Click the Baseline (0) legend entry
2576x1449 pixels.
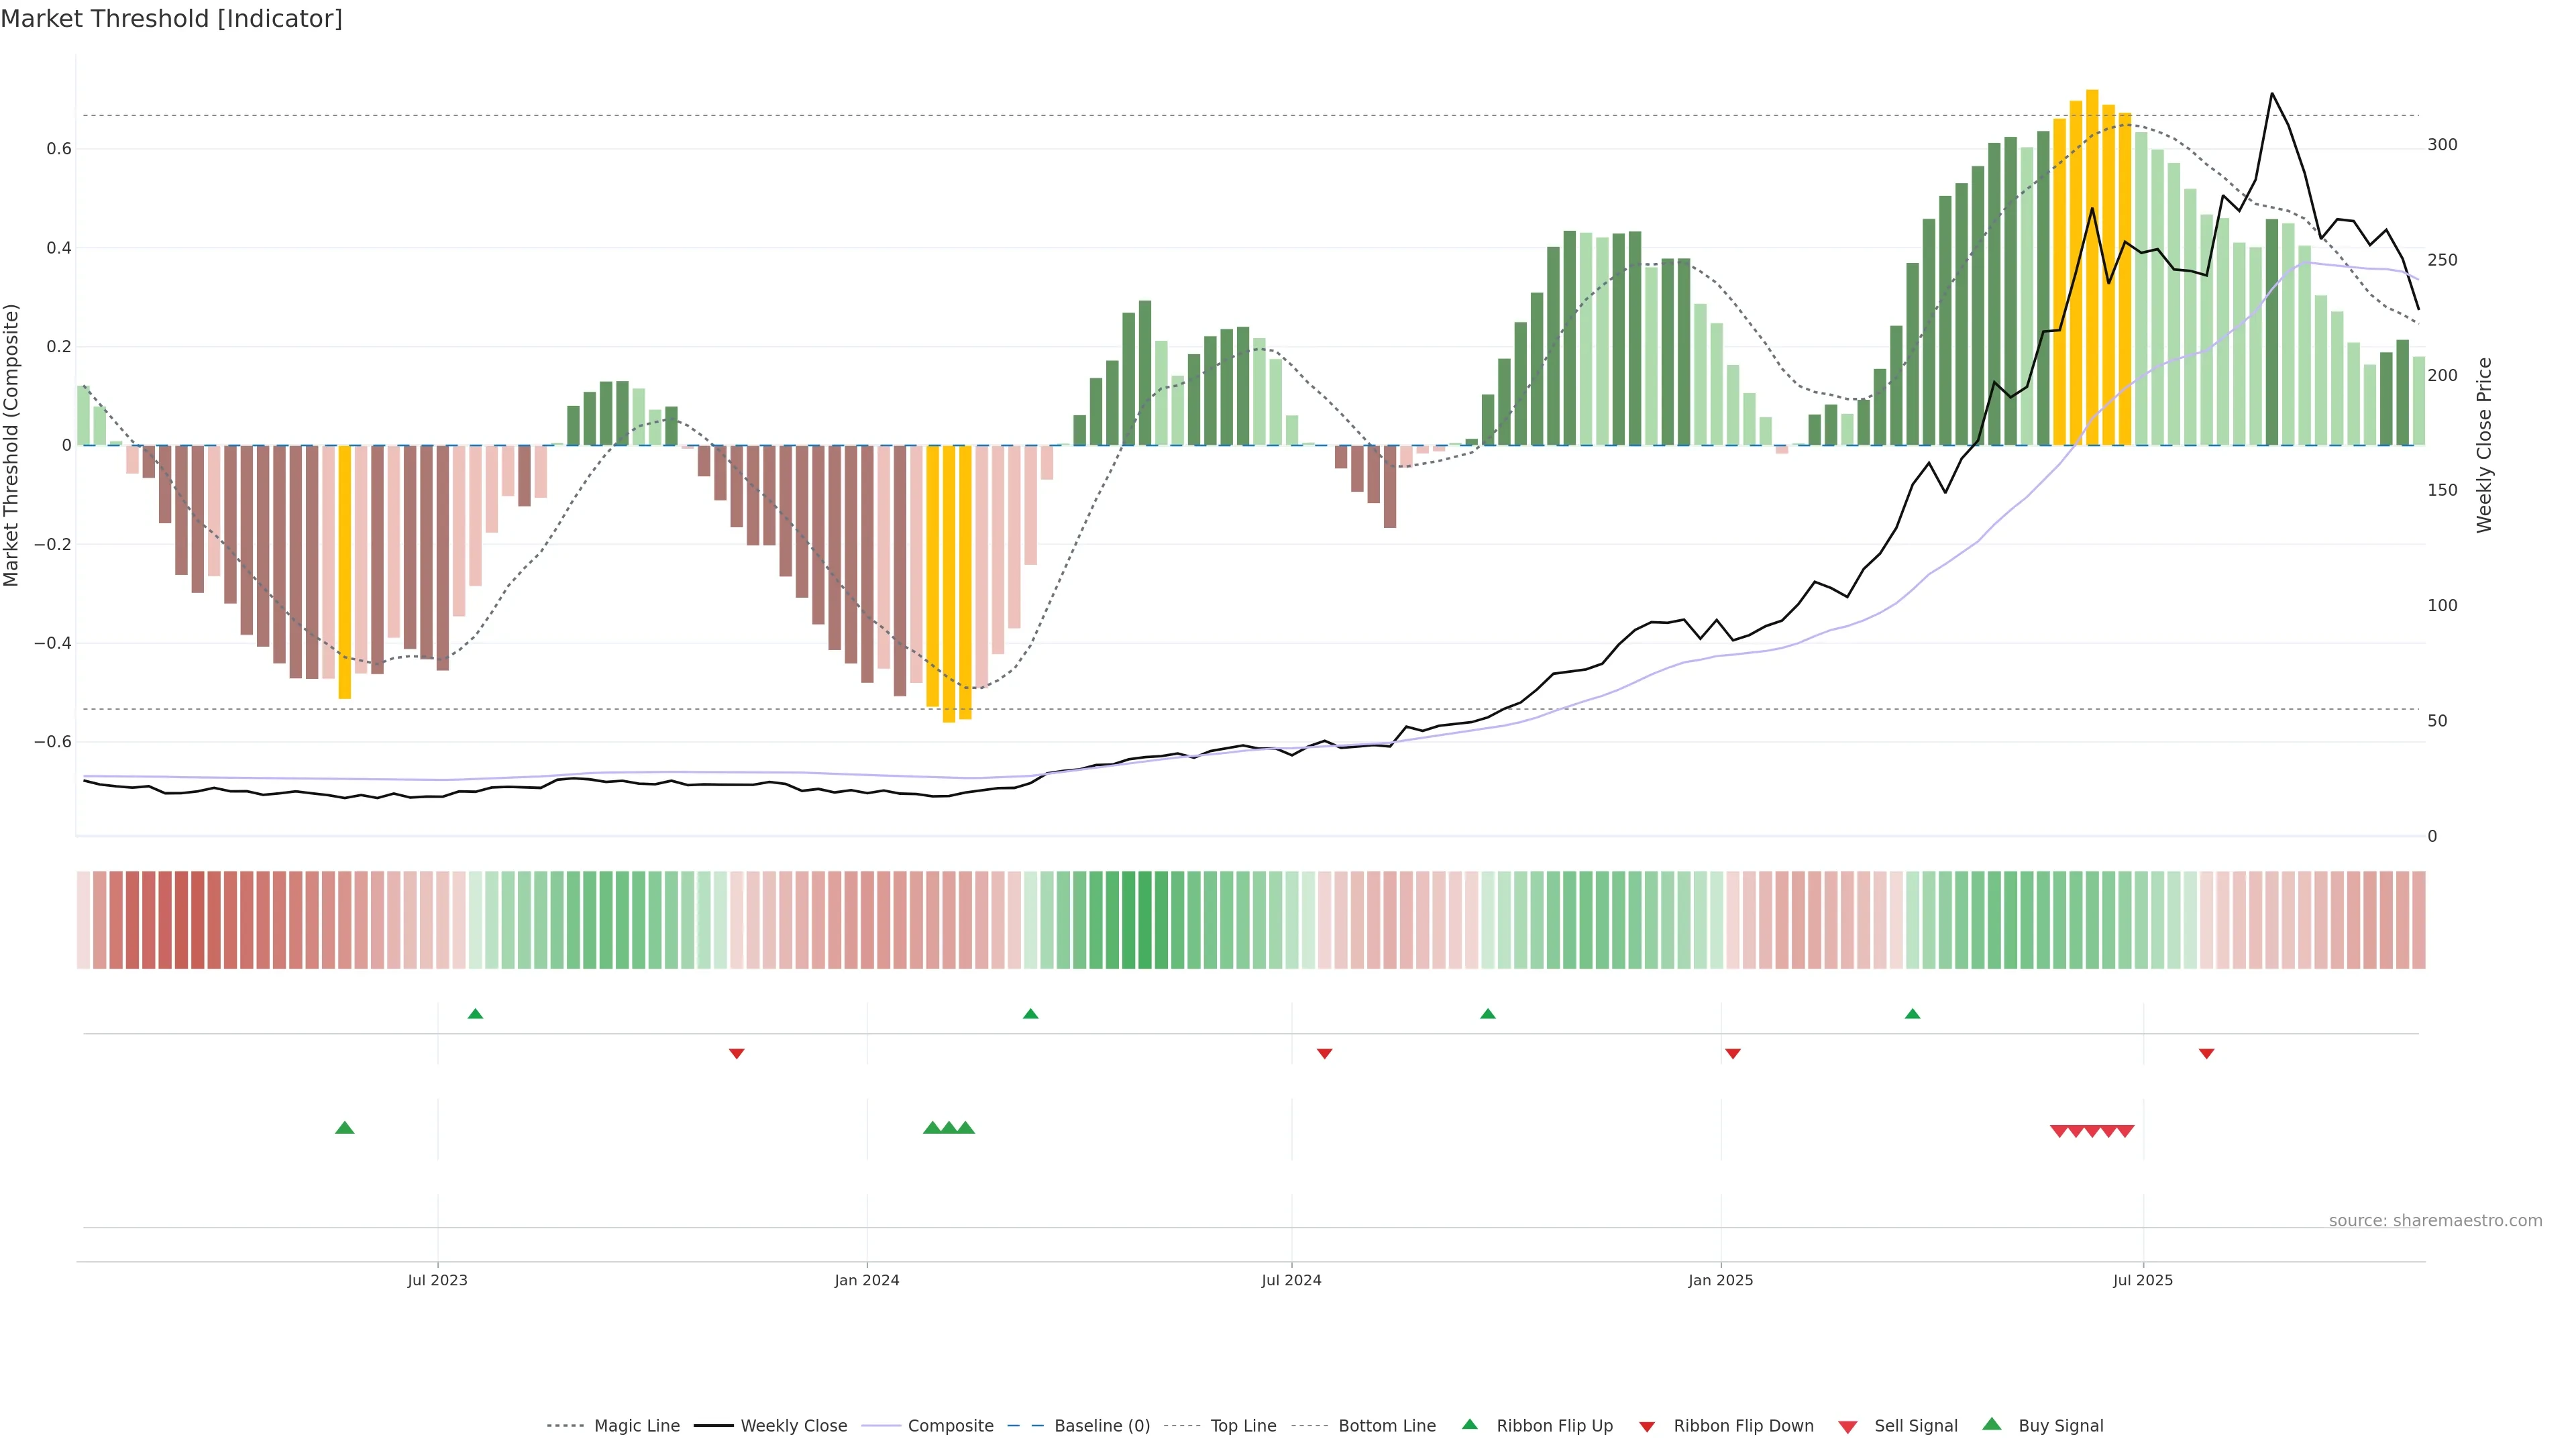point(1101,1425)
